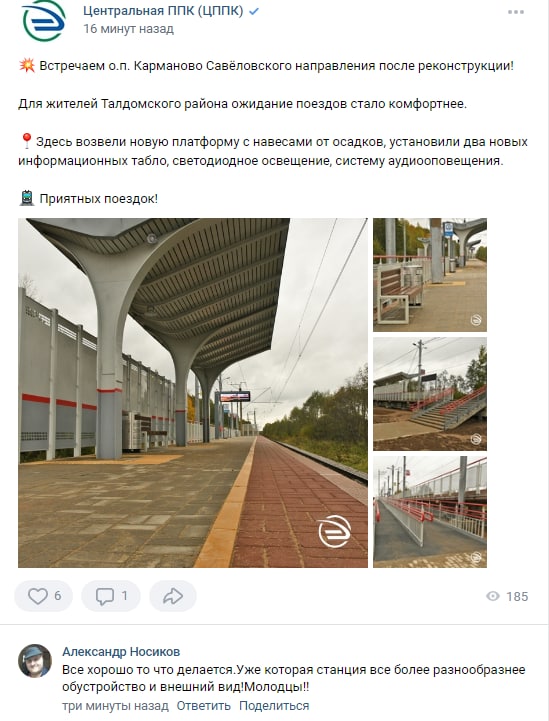Click the eye views counter icon
The image size is (549, 721).
[492, 596]
